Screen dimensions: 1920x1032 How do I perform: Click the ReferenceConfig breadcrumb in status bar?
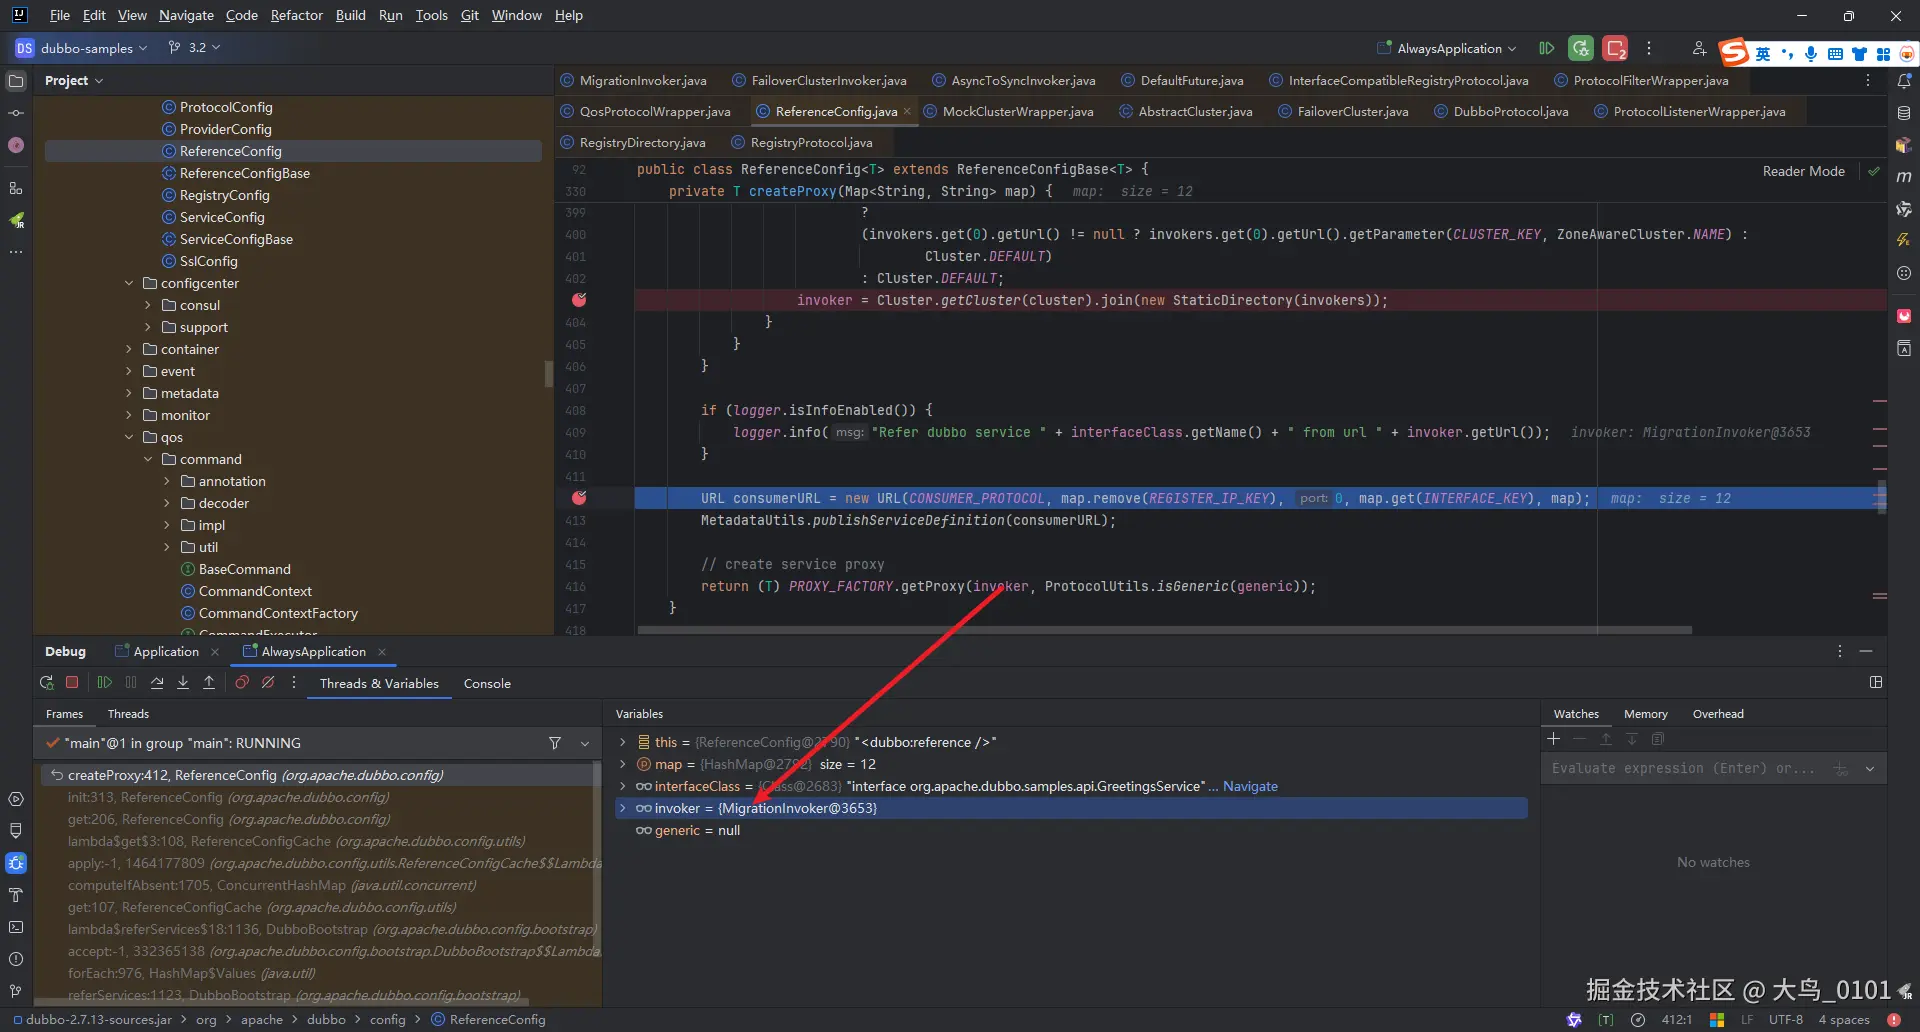pos(489,1020)
